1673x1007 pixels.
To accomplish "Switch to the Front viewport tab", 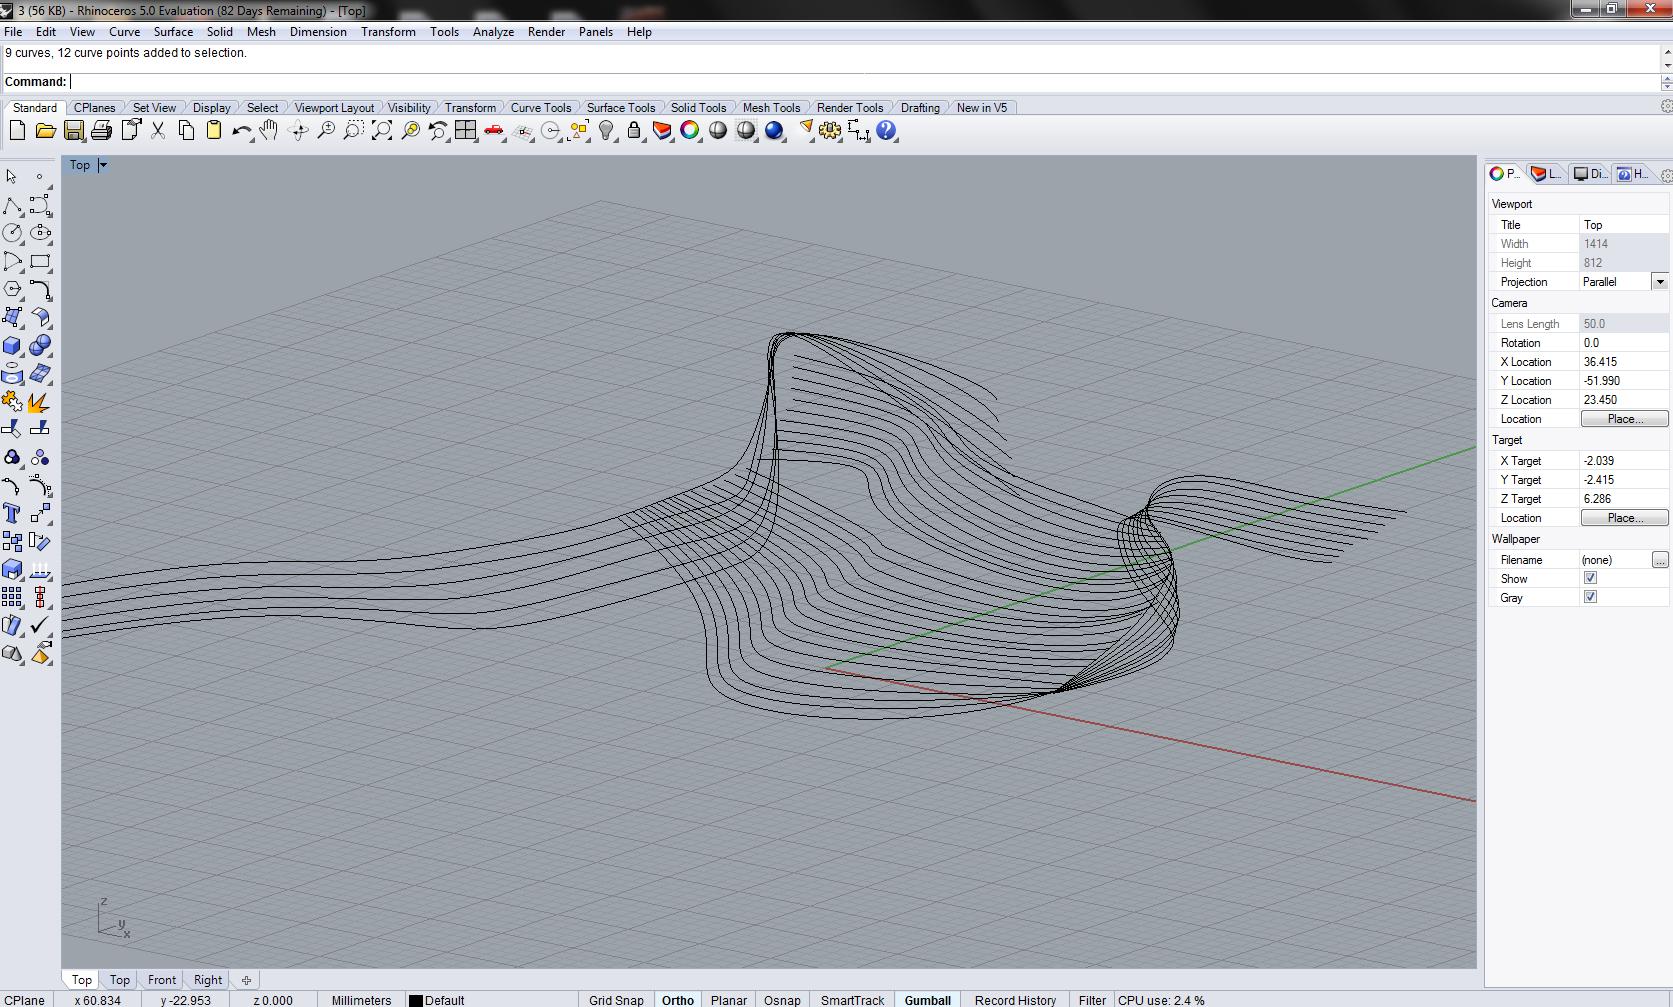I will coord(162,980).
